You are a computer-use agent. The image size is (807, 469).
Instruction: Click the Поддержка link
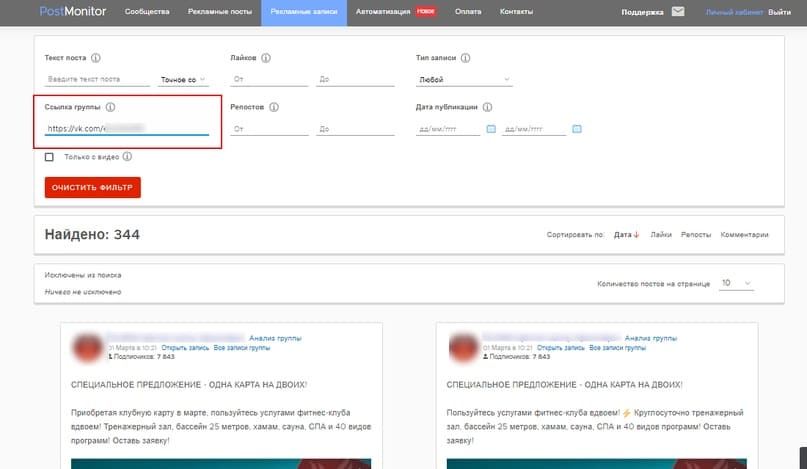tap(642, 12)
